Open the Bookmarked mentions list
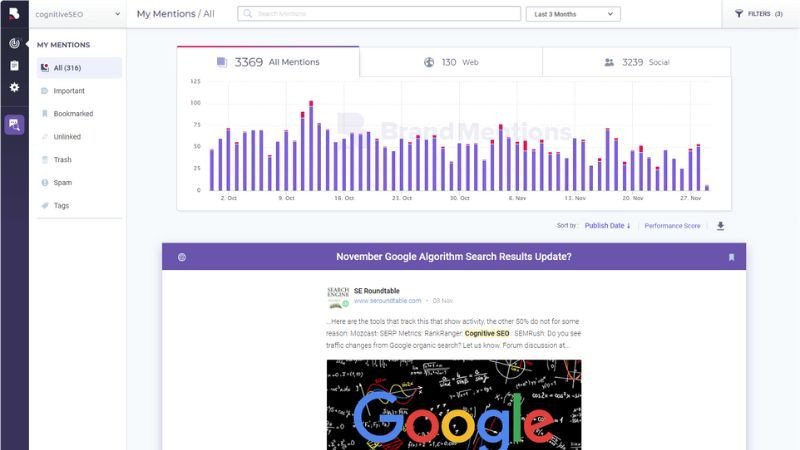This screenshot has width=800, height=450. click(73, 114)
